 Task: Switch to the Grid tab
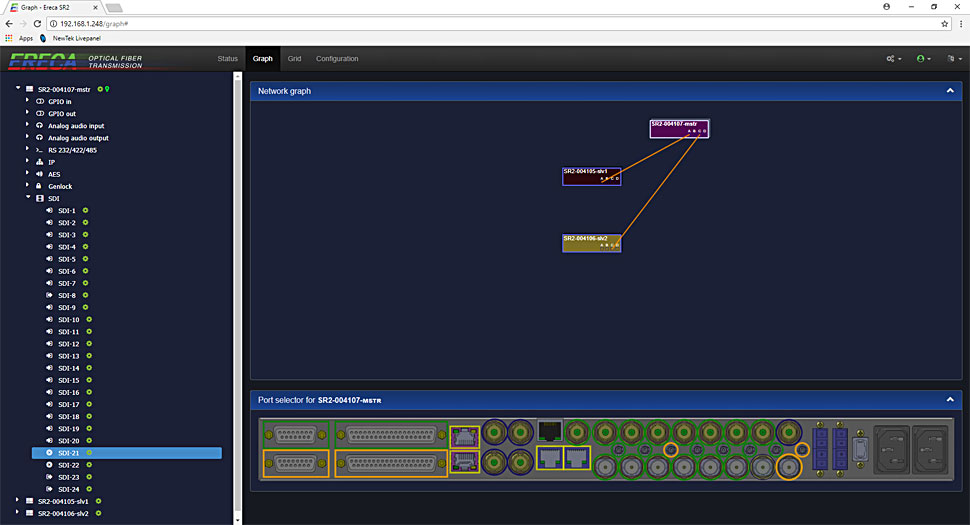click(x=294, y=59)
